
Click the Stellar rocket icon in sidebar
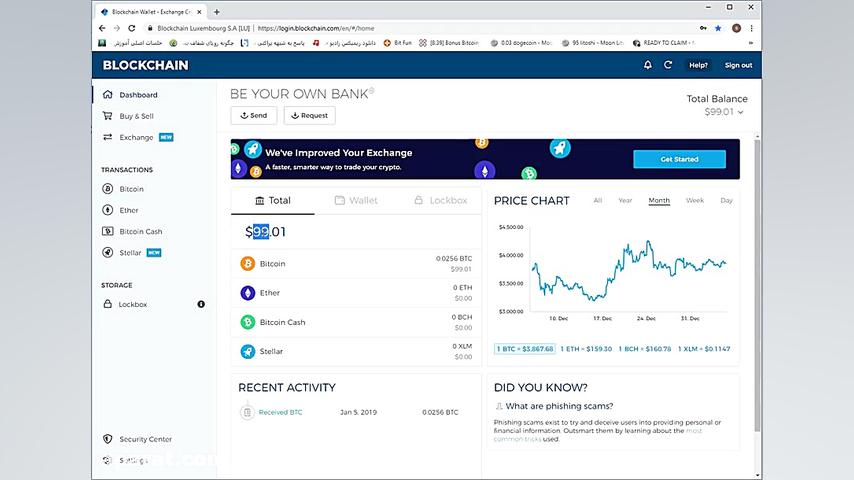tap(108, 252)
